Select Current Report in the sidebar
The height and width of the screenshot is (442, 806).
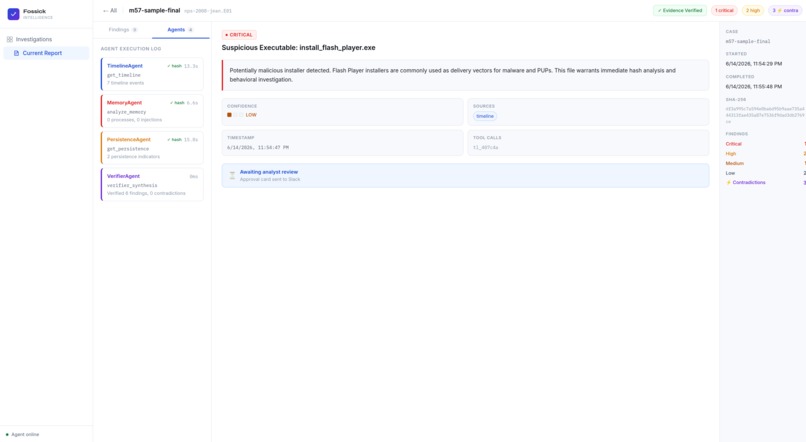(46, 53)
